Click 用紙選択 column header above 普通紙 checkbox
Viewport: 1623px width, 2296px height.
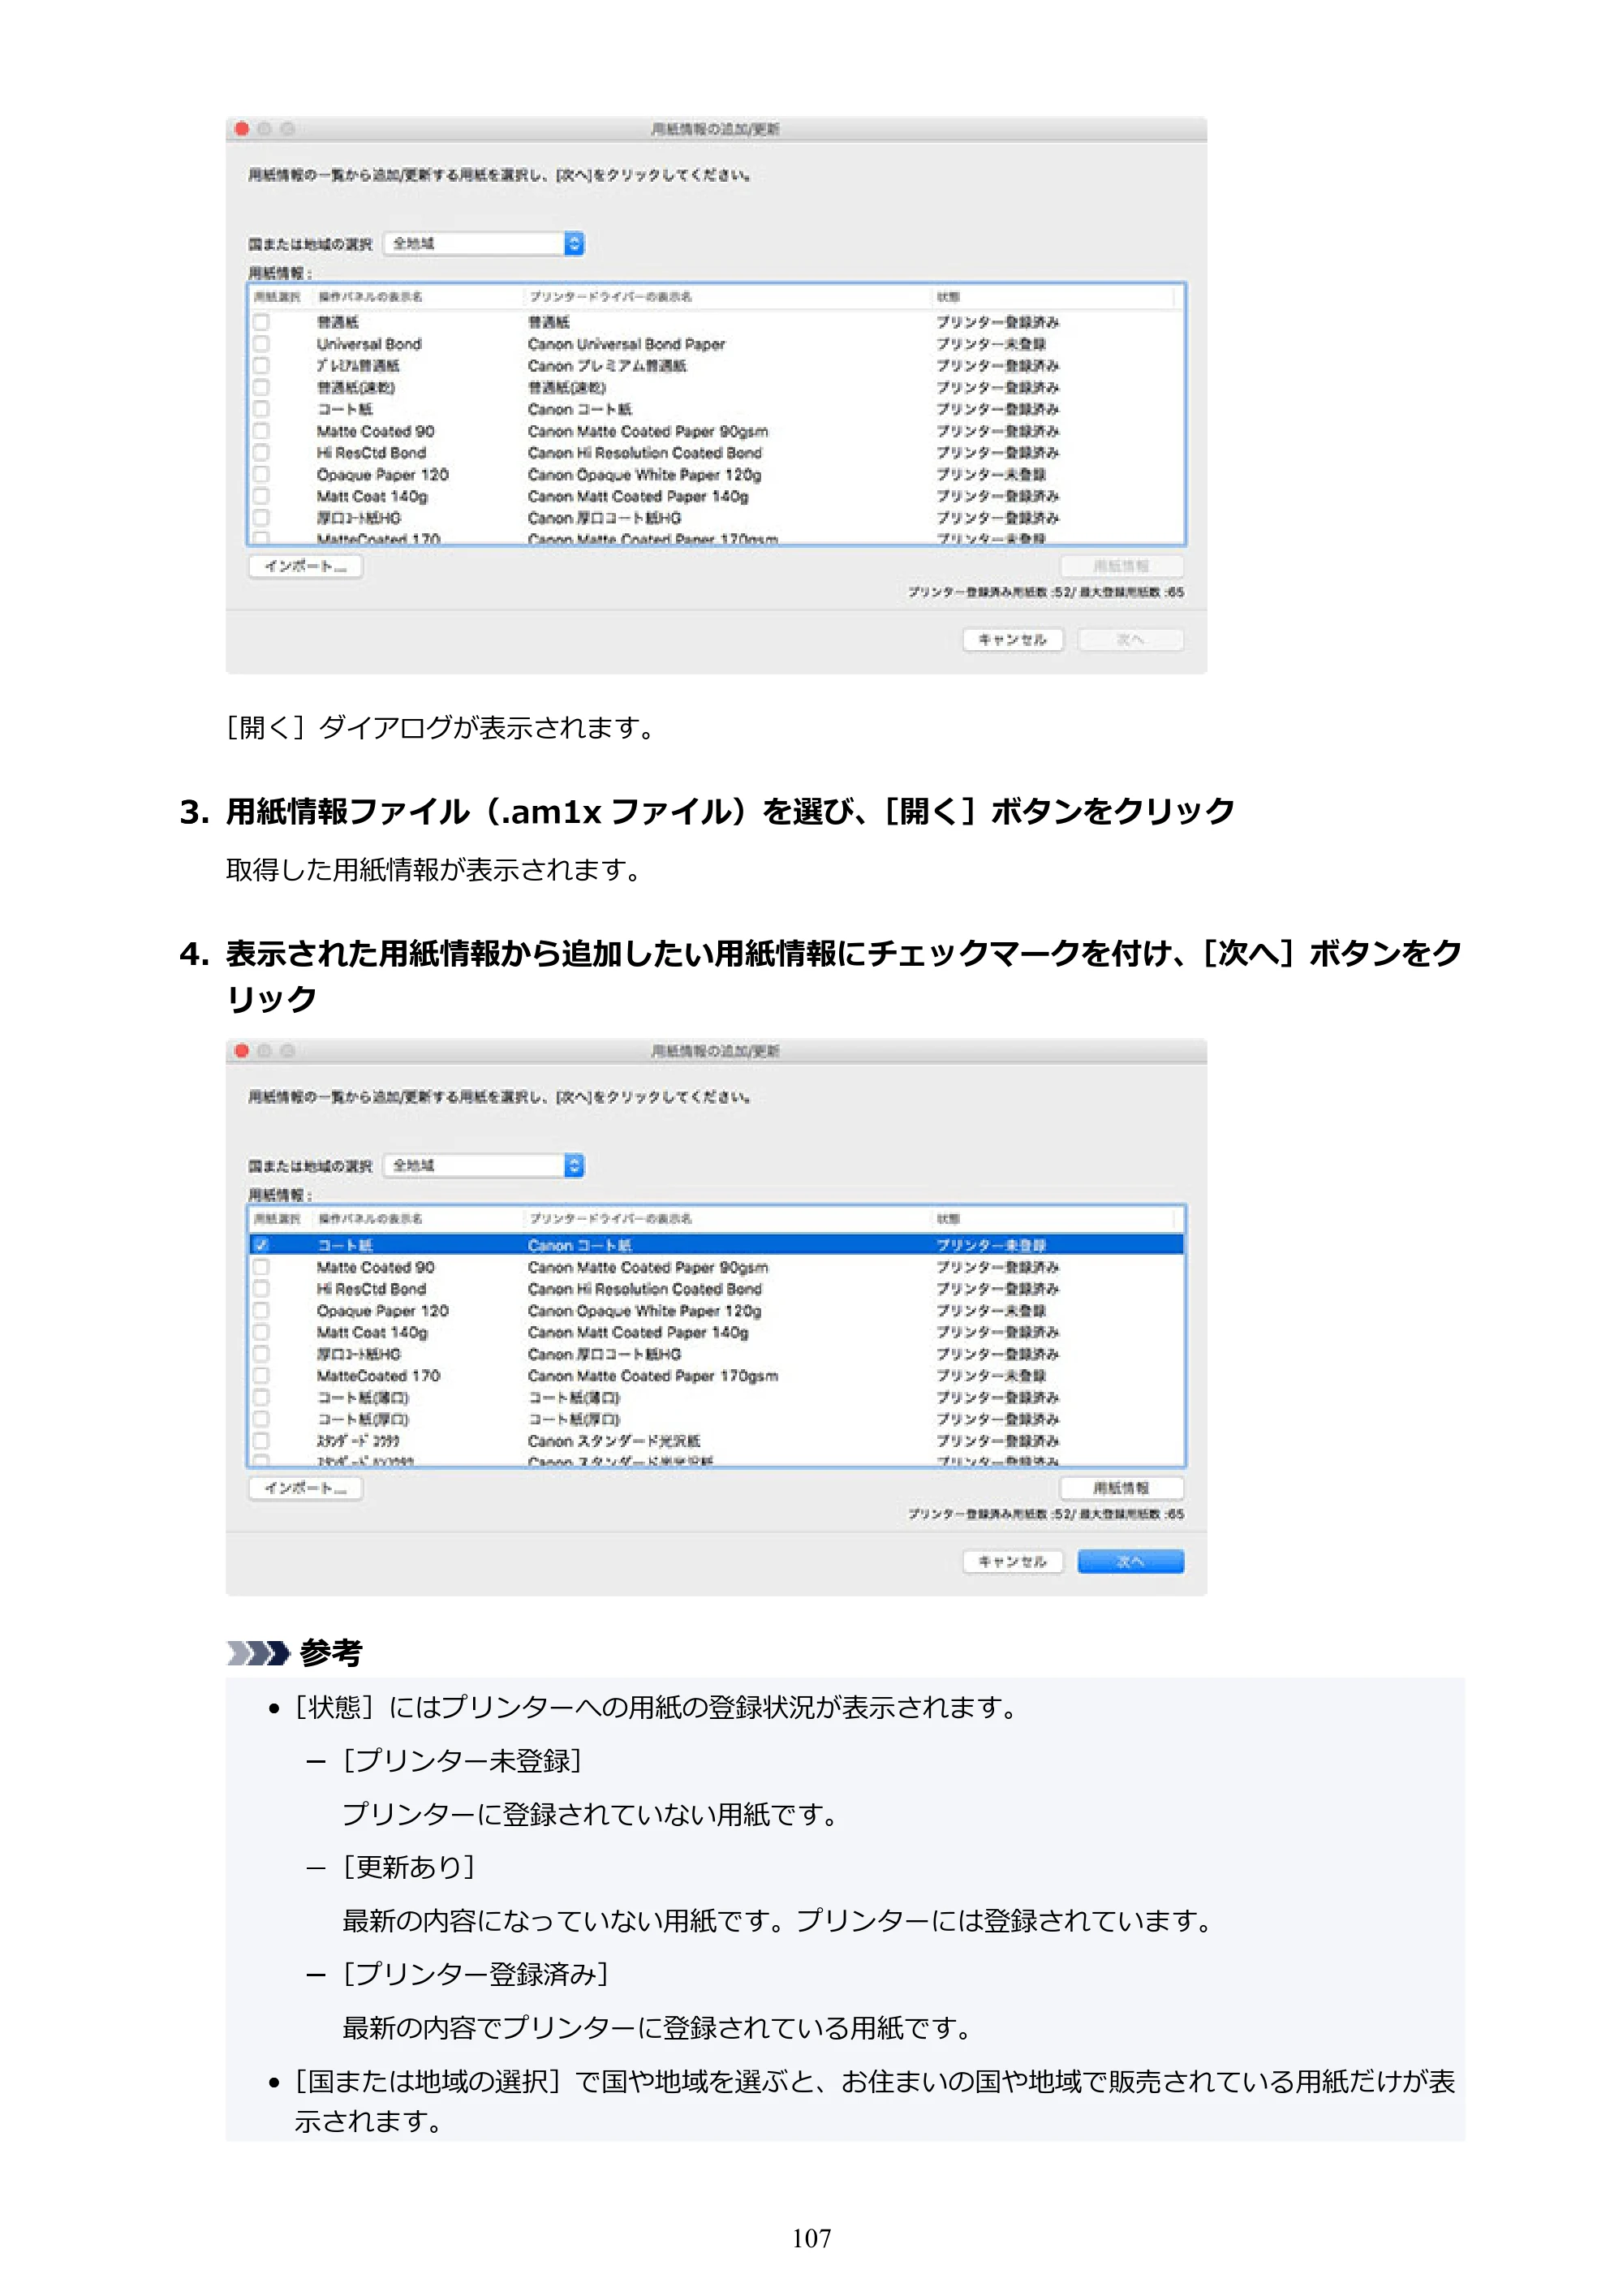(x=276, y=296)
